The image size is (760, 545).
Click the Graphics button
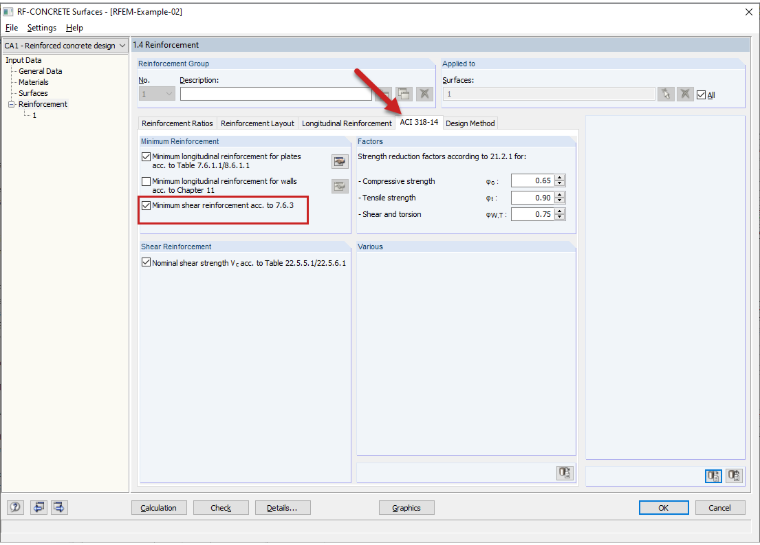(407, 508)
